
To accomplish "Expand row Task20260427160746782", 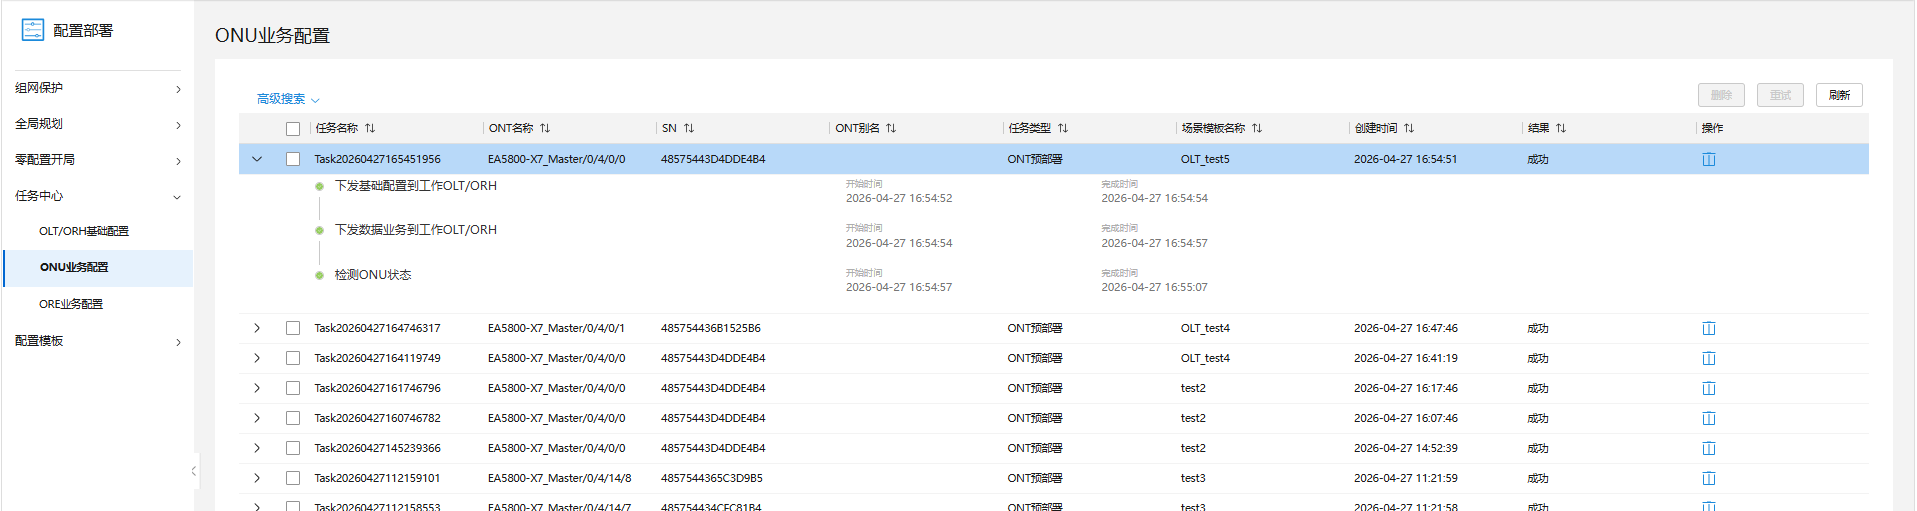I will pyautogui.click(x=257, y=418).
